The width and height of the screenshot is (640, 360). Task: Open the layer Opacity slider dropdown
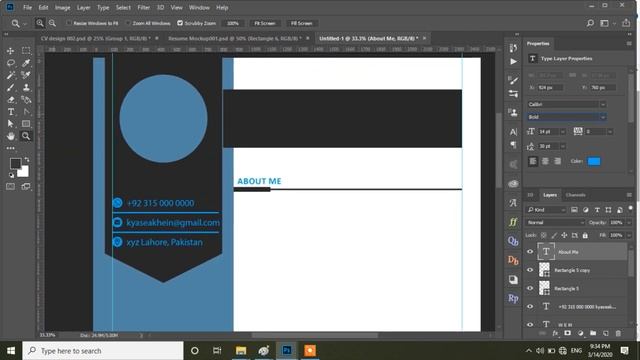[x=629, y=222]
